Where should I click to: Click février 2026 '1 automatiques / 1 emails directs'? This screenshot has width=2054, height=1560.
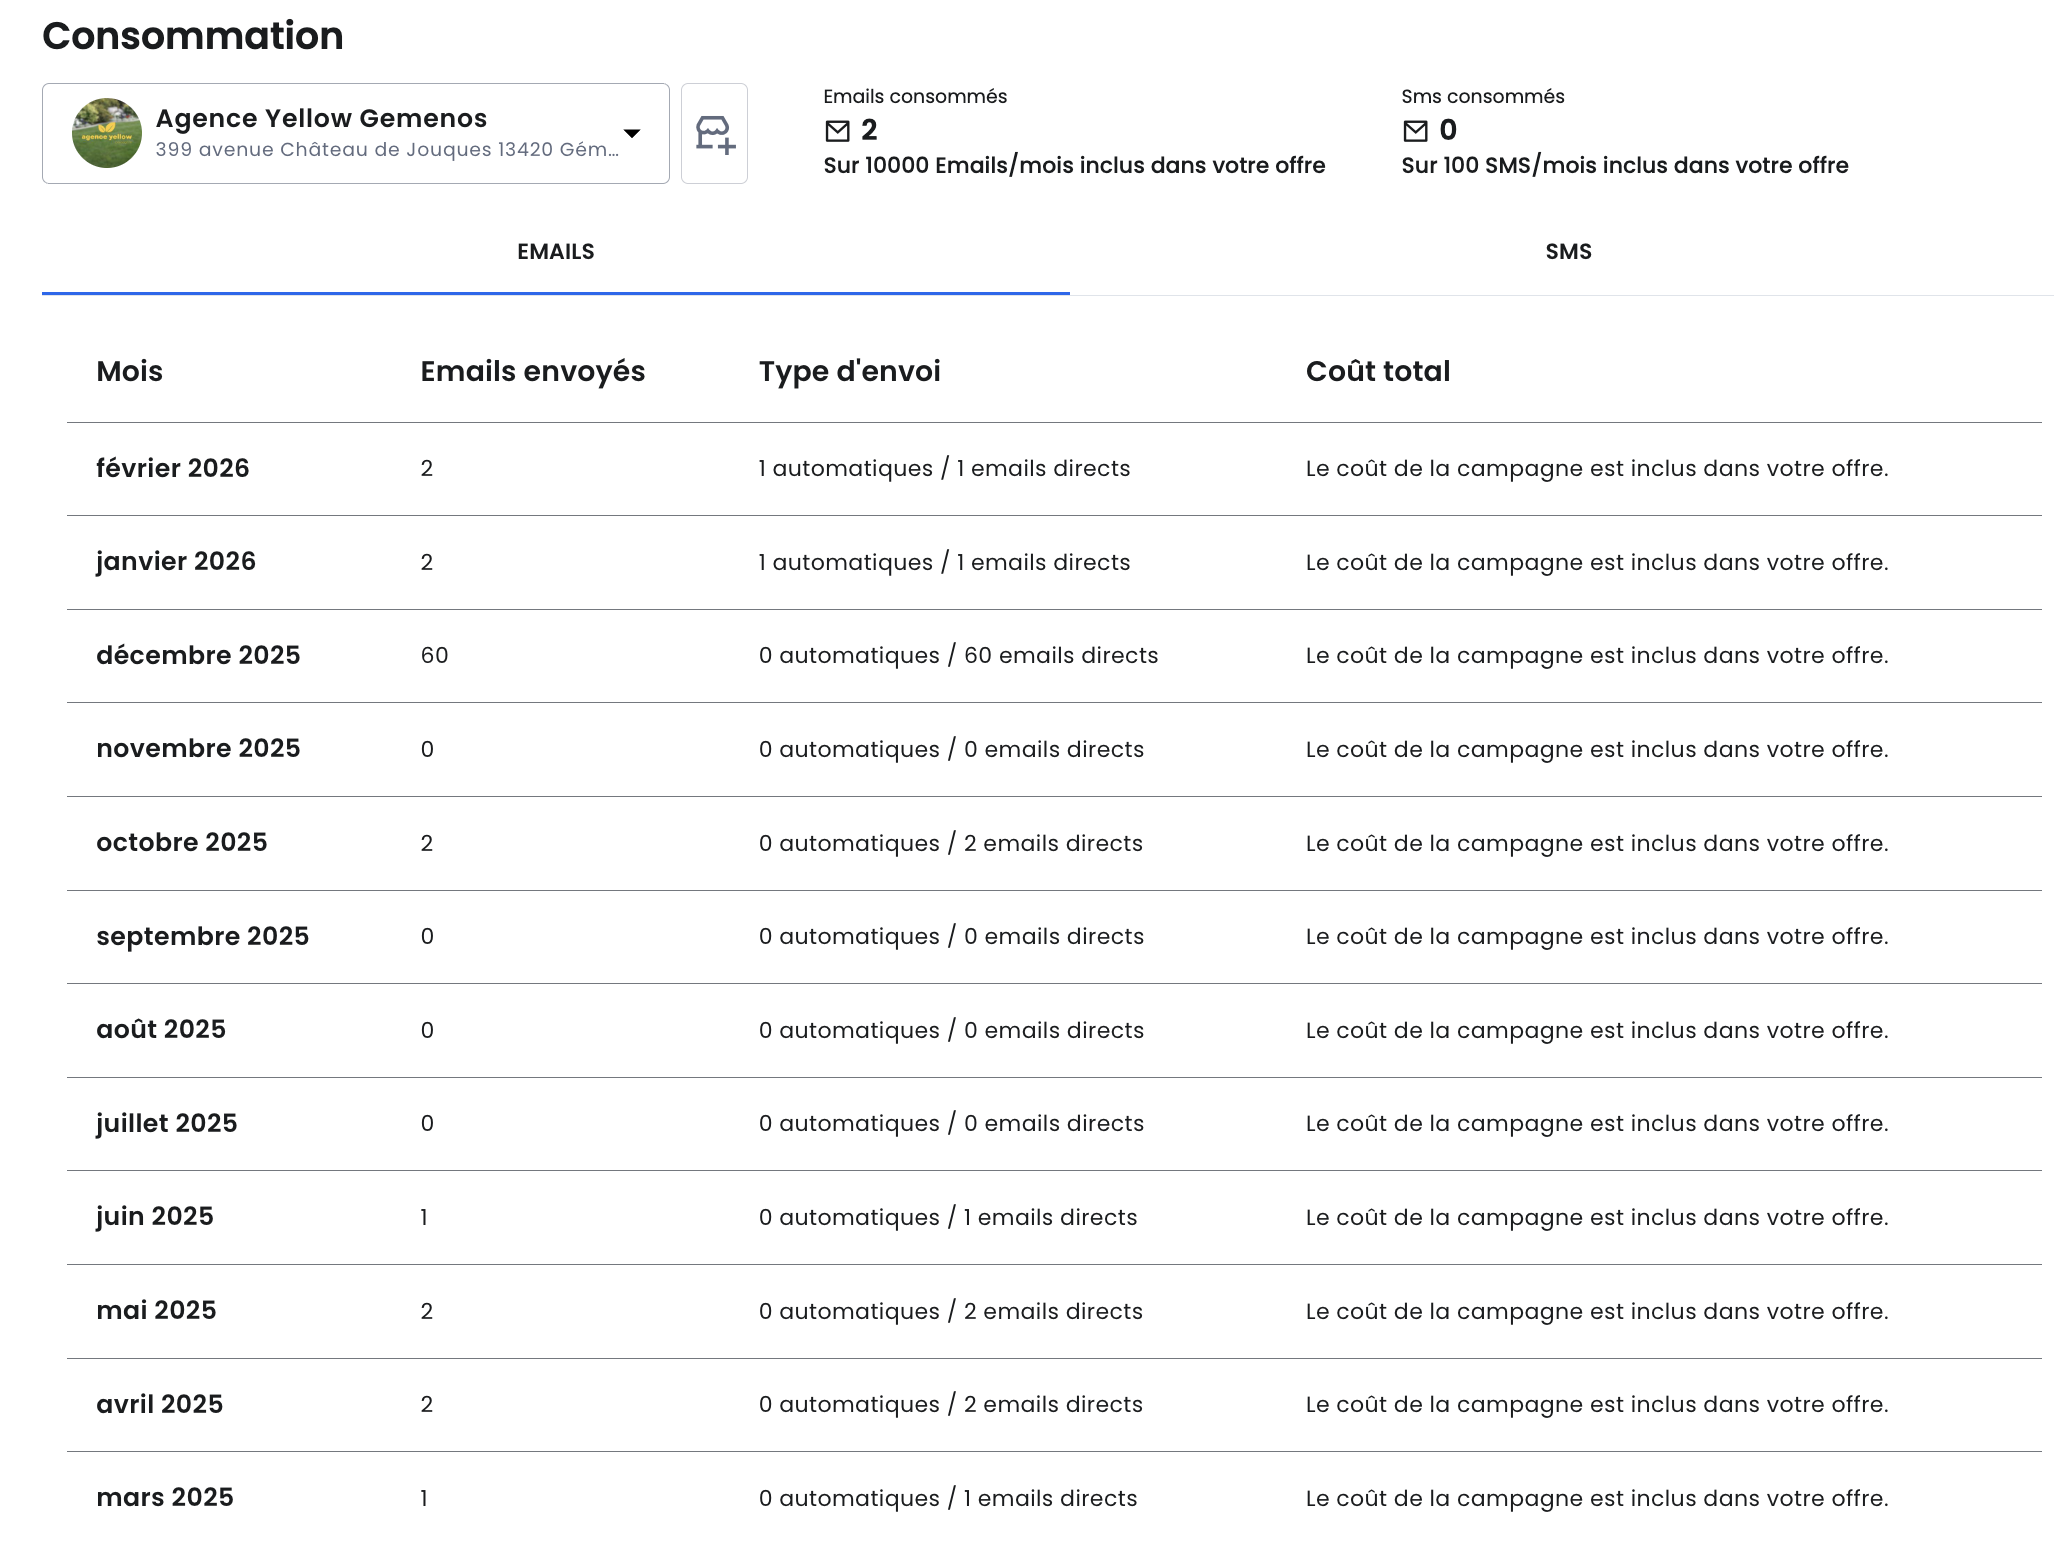pyautogui.click(x=944, y=468)
